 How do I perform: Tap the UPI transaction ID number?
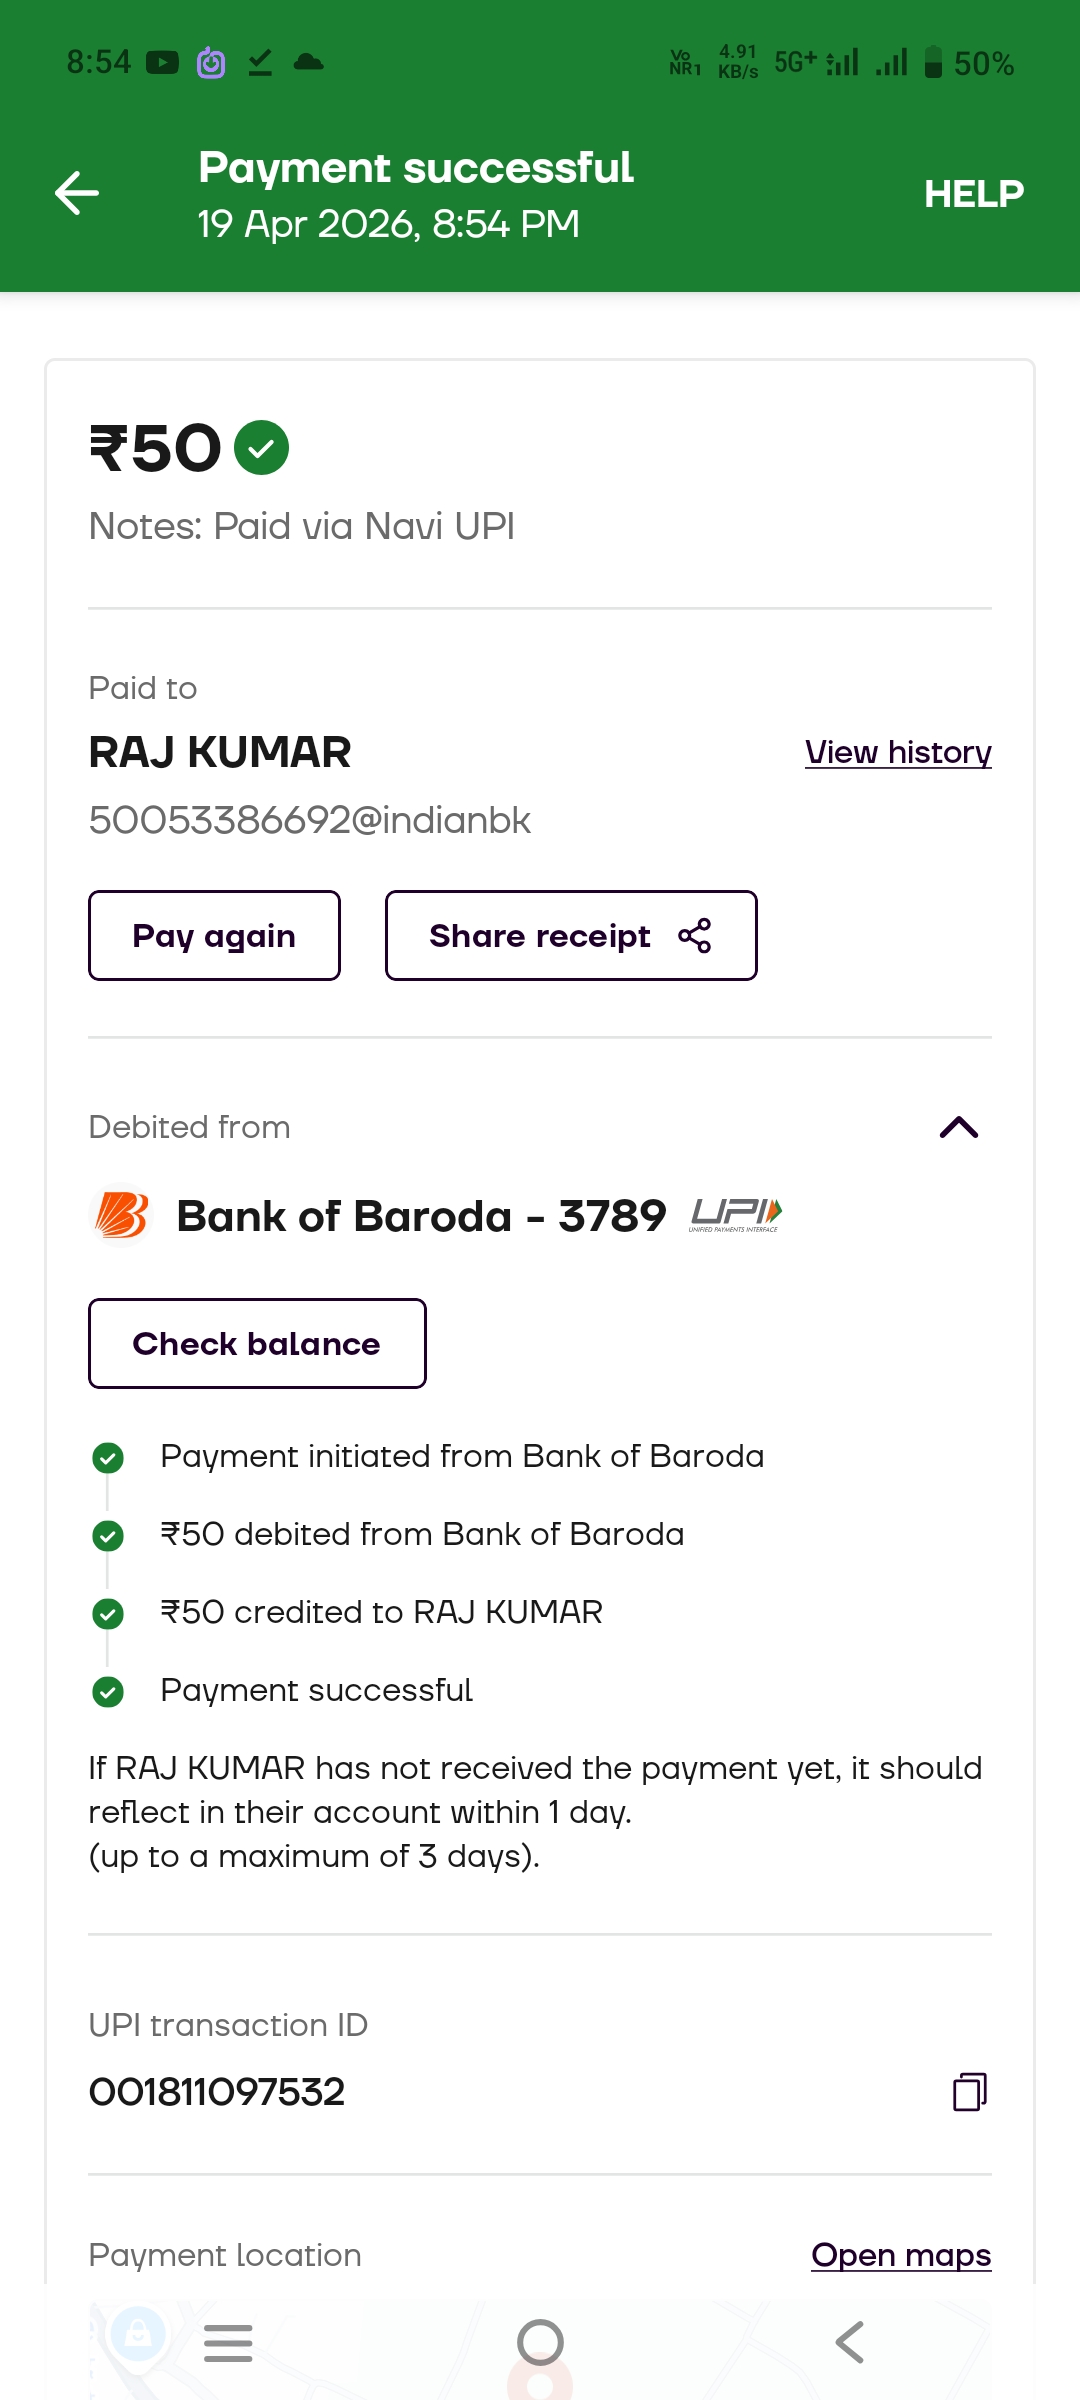[217, 2092]
